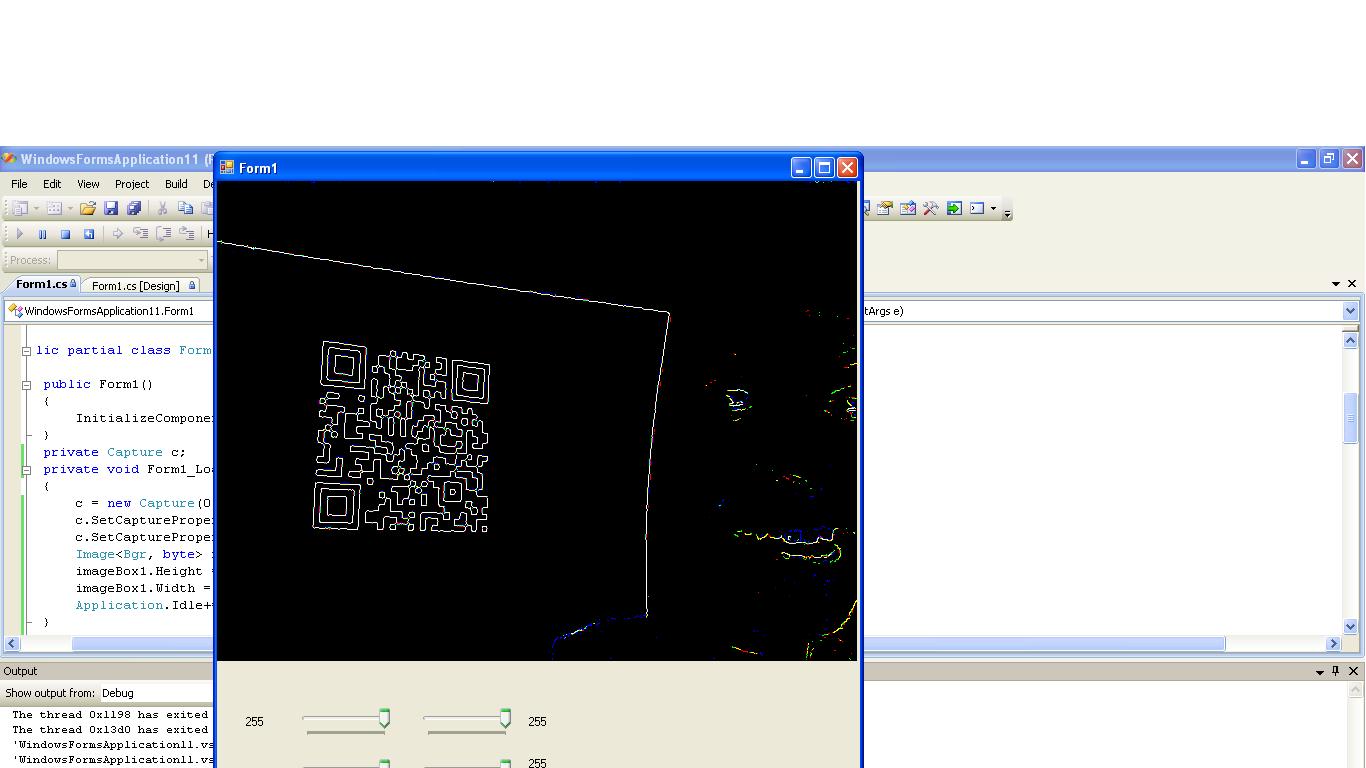Click the Save All icon
Screen dimensions: 1366x768
pos(134,208)
